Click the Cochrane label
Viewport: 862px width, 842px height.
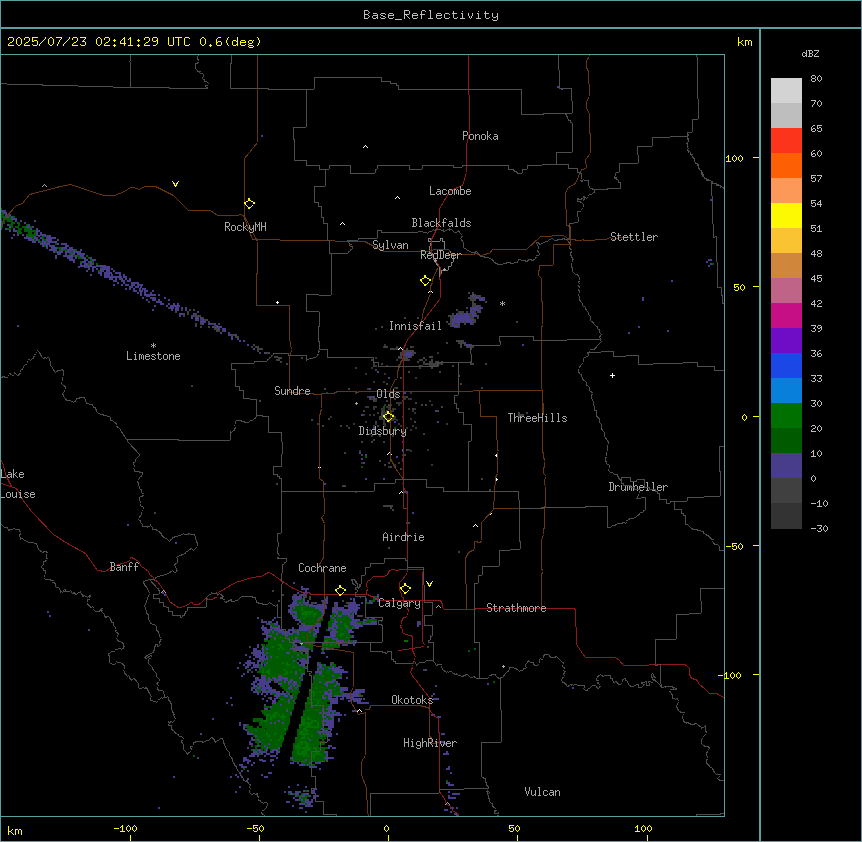coord(322,568)
